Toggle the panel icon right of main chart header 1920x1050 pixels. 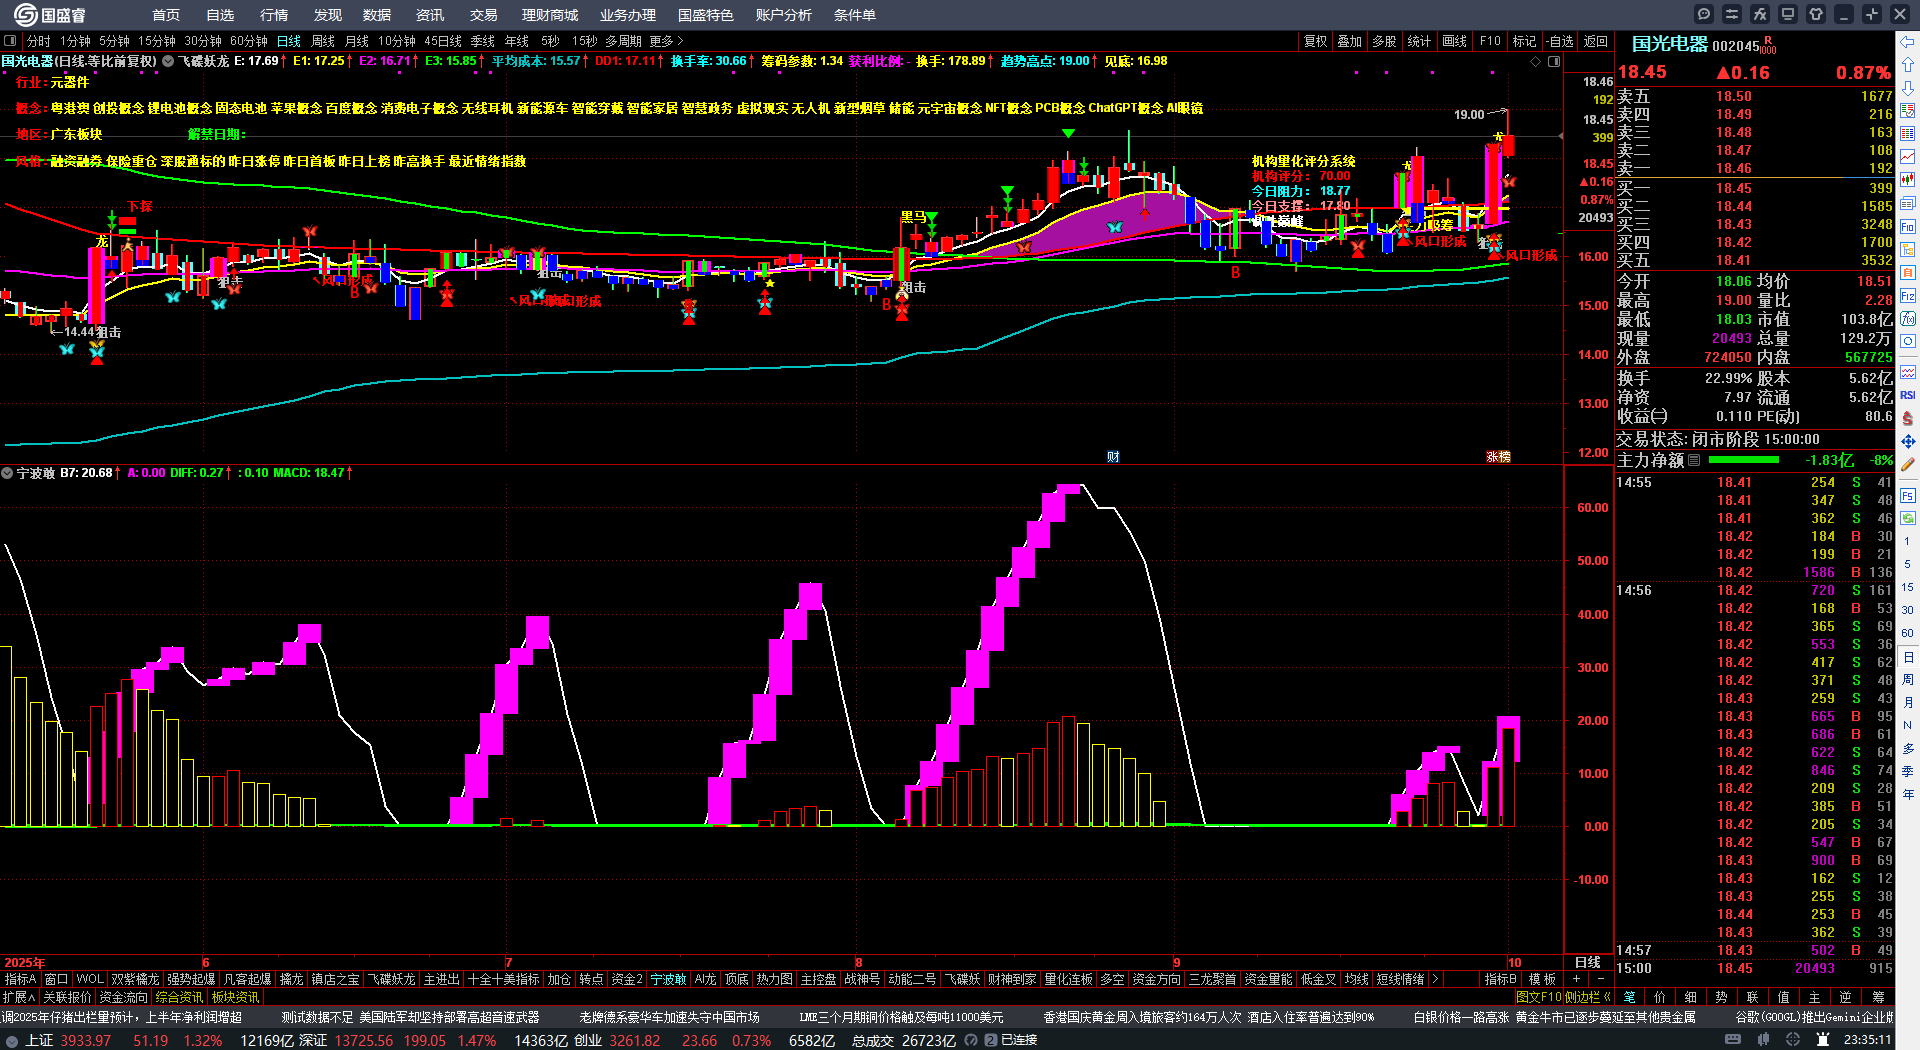click(1554, 61)
